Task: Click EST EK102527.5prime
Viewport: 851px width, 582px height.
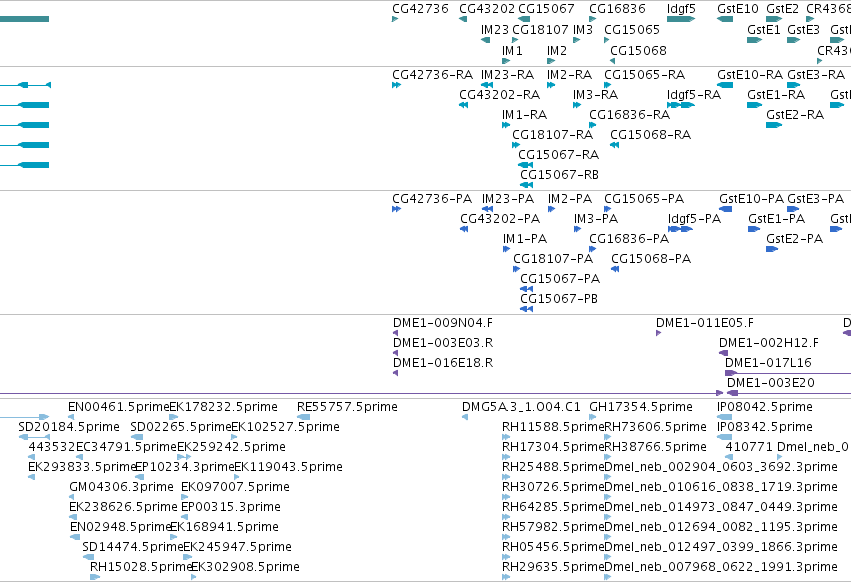Action: coord(285,427)
